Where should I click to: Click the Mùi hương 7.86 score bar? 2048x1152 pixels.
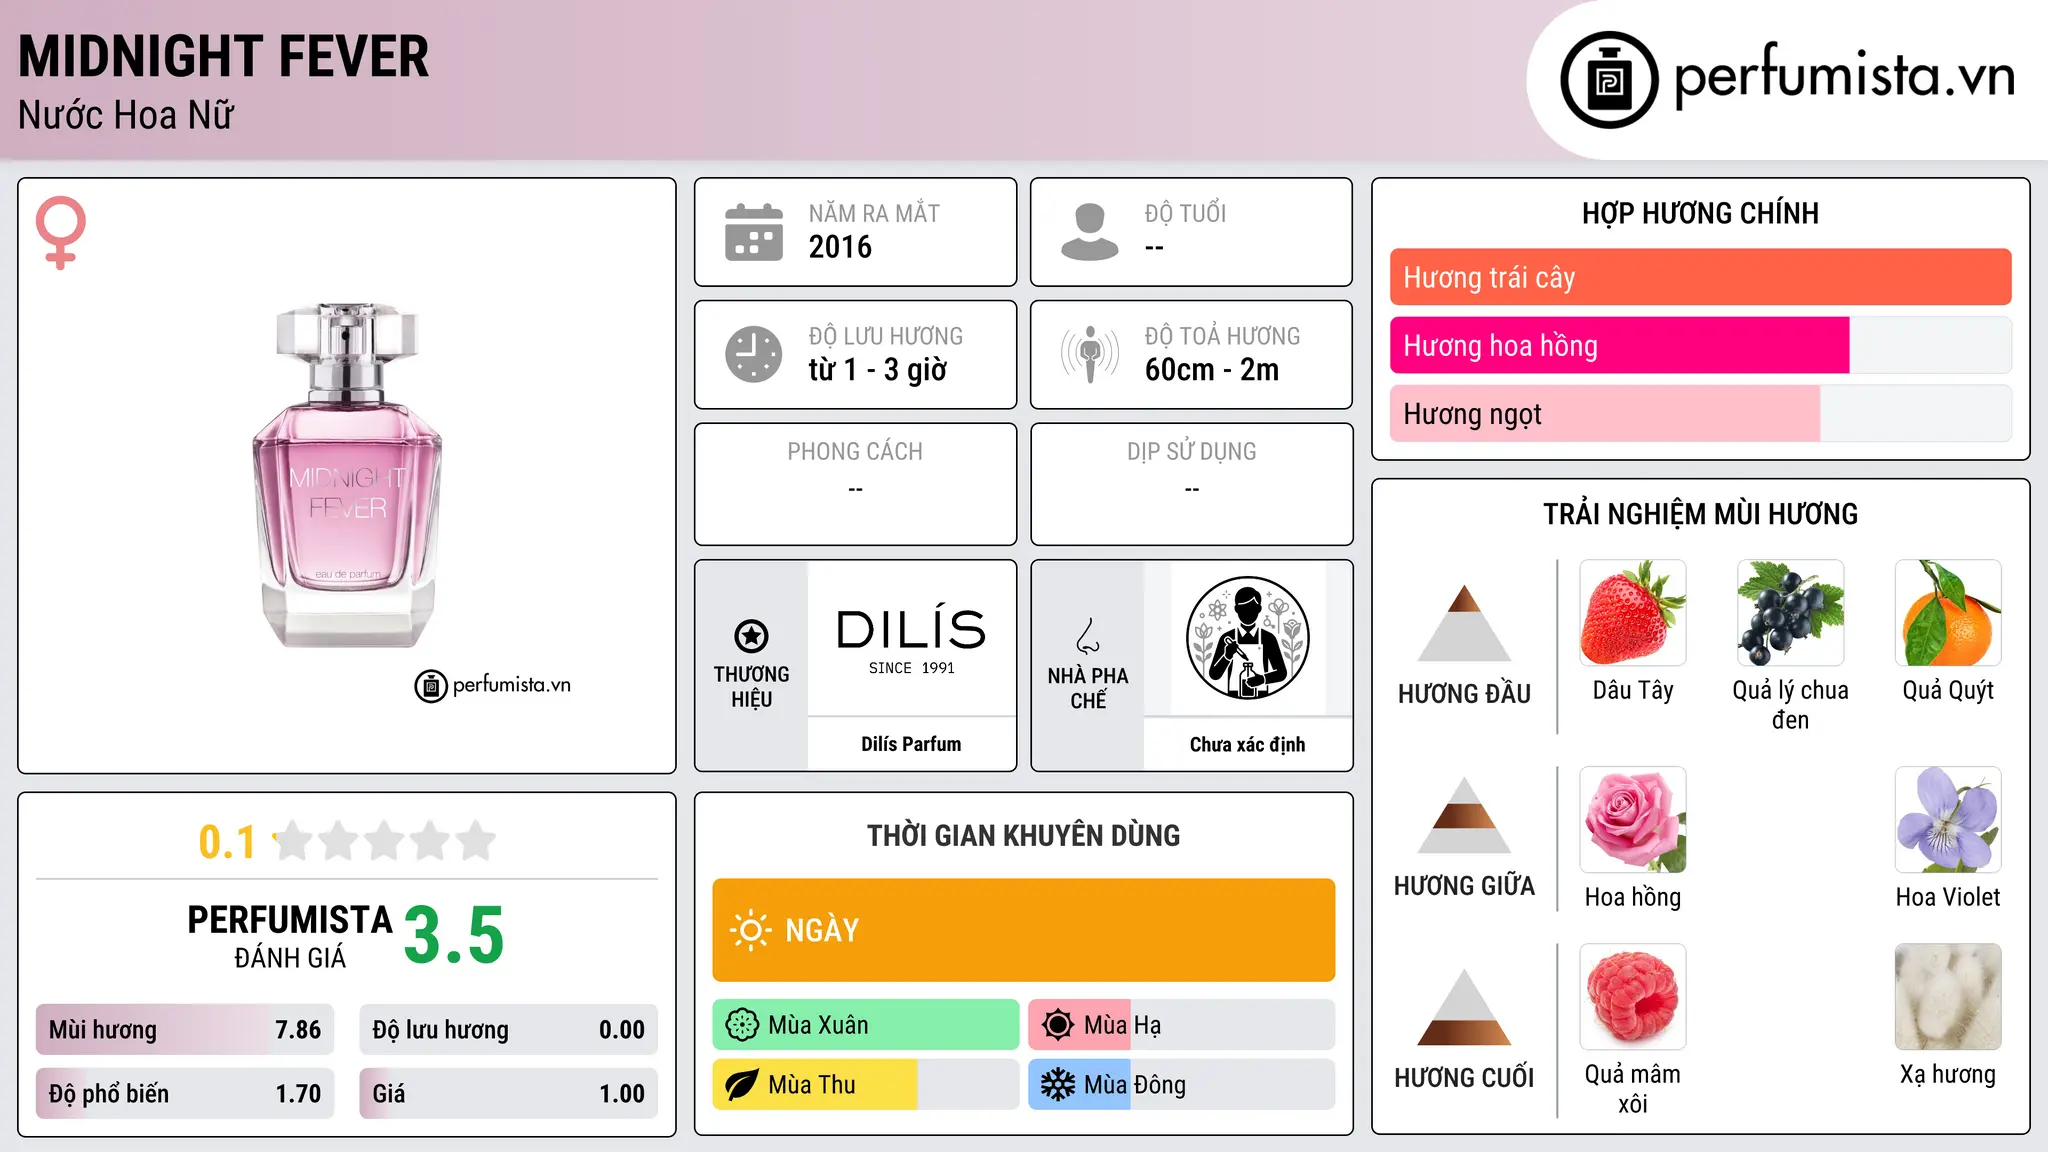[x=185, y=1030]
